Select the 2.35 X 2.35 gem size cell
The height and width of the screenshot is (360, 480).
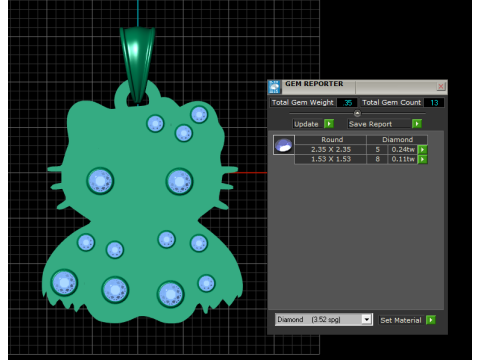coord(331,149)
